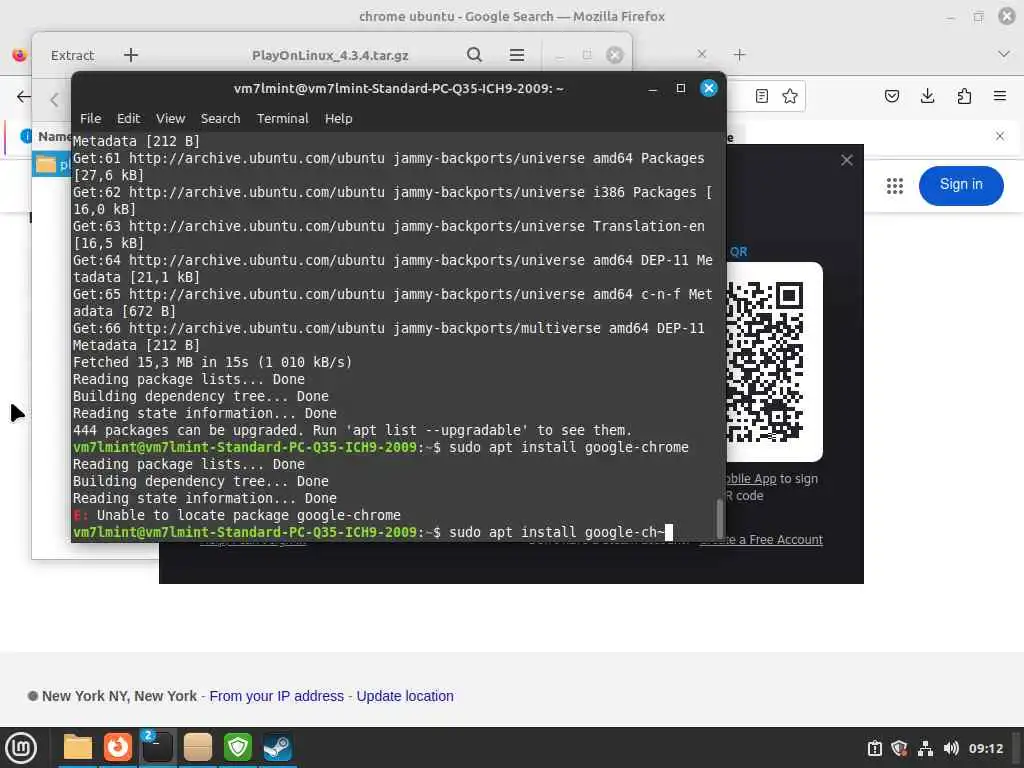Open archive manager hamburger menu
Viewport: 1024px width, 768px height.
pos(517,55)
